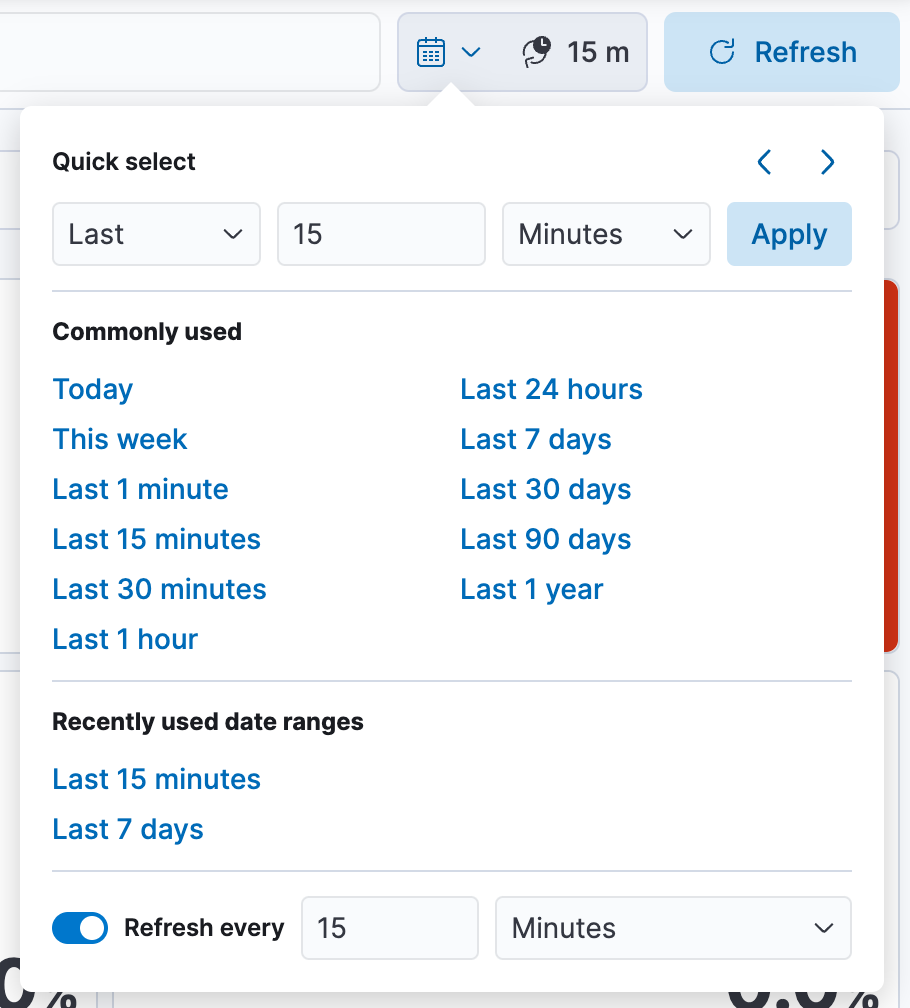Click the circular refresh arrow icon
This screenshot has width=910, height=1008.
pyautogui.click(x=719, y=52)
